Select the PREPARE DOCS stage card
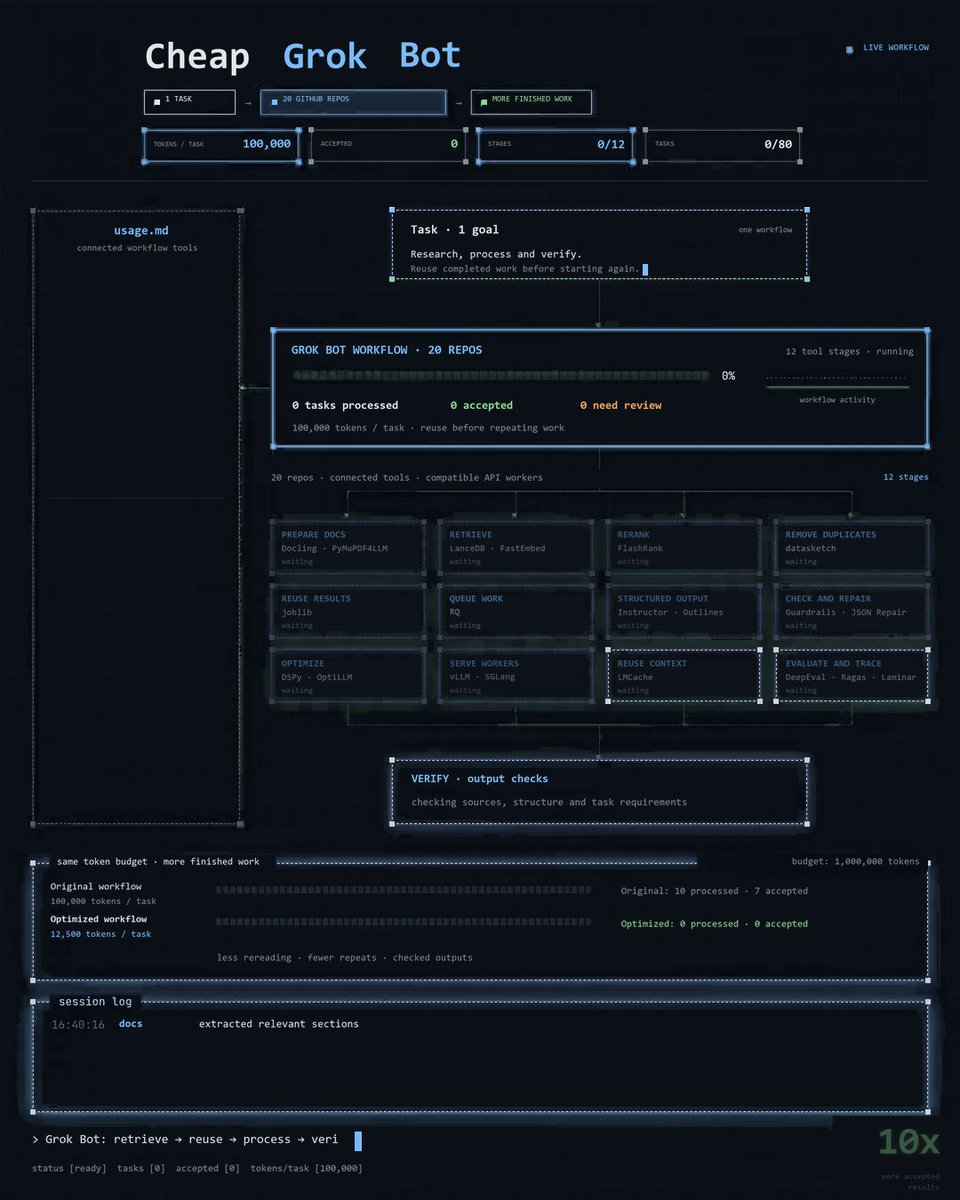 pyautogui.click(x=348, y=546)
